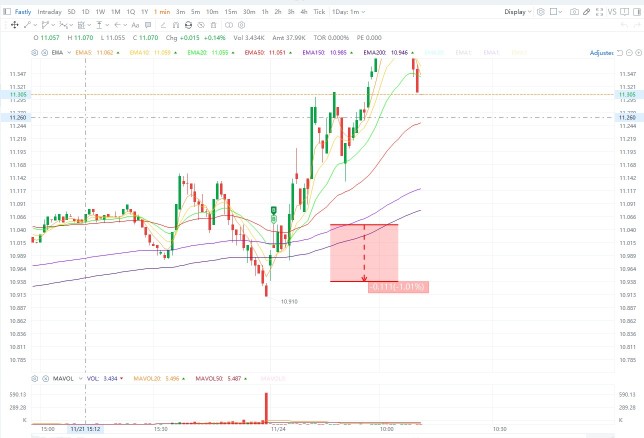
Task: Activate the magnet snap tool
Action: (x=176, y=25)
